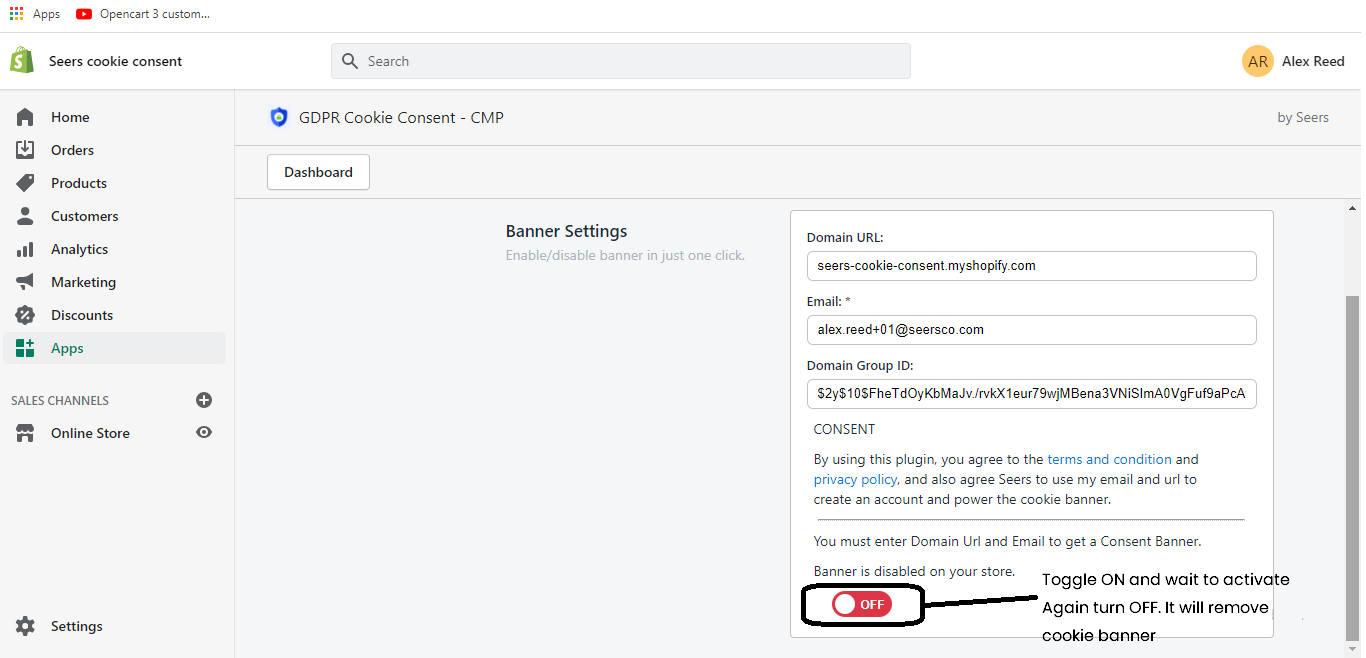The width and height of the screenshot is (1366, 658).
Task: Click the search magnifier icon
Action: tap(350, 61)
